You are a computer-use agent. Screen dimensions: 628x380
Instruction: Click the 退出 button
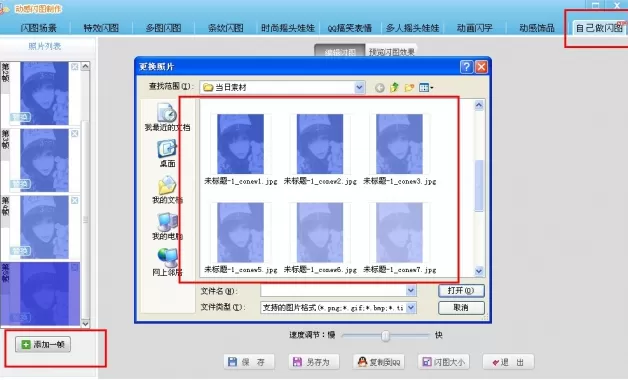pos(508,362)
